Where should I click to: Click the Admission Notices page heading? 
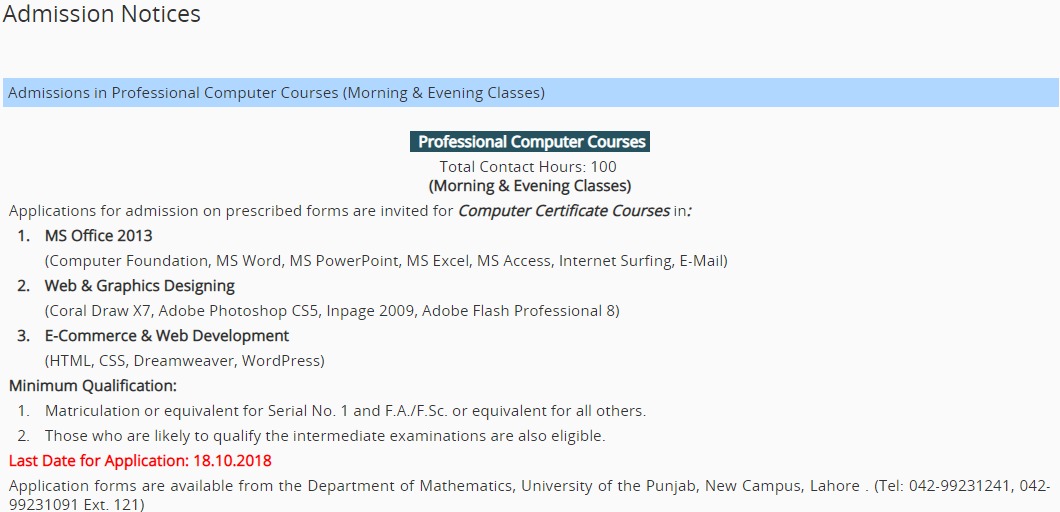click(x=101, y=14)
